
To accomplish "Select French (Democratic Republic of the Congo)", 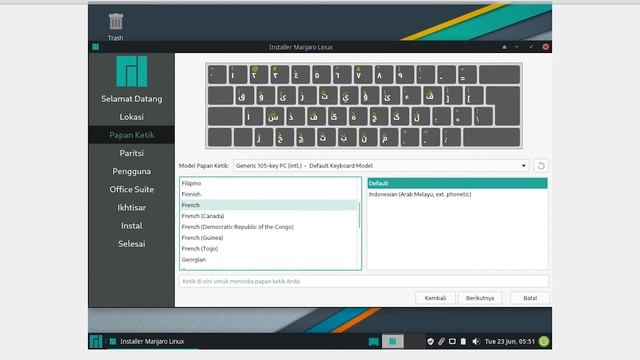I will [x=269, y=227].
